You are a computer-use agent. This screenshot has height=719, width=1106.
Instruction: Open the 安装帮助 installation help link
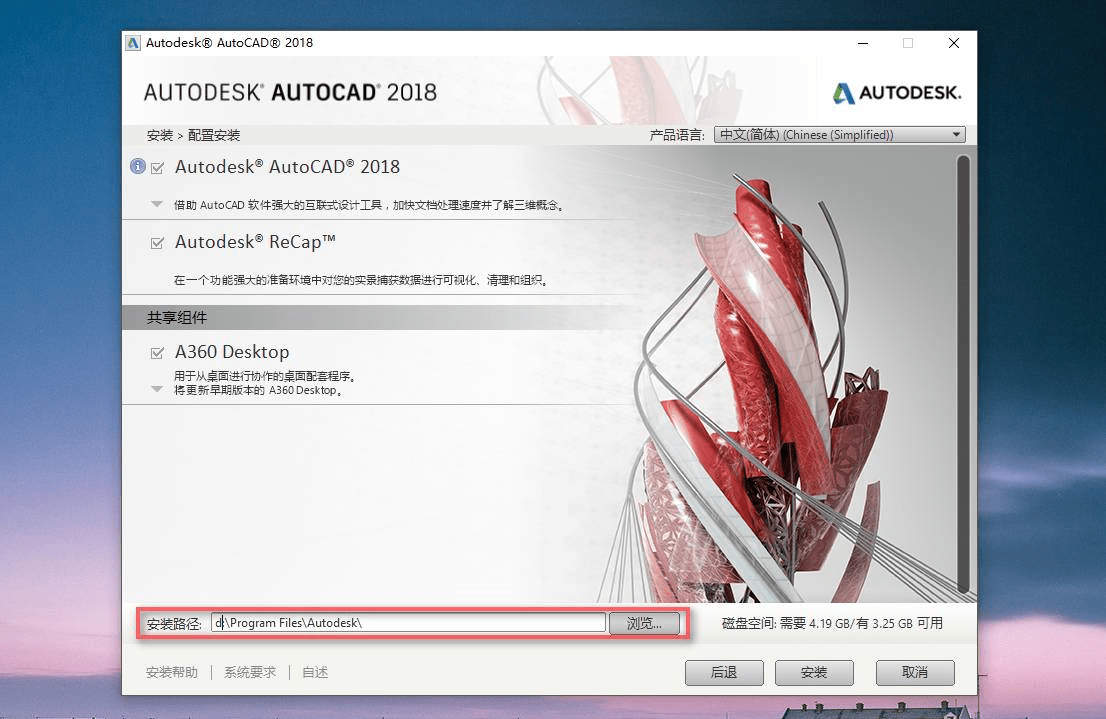[x=171, y=672]
